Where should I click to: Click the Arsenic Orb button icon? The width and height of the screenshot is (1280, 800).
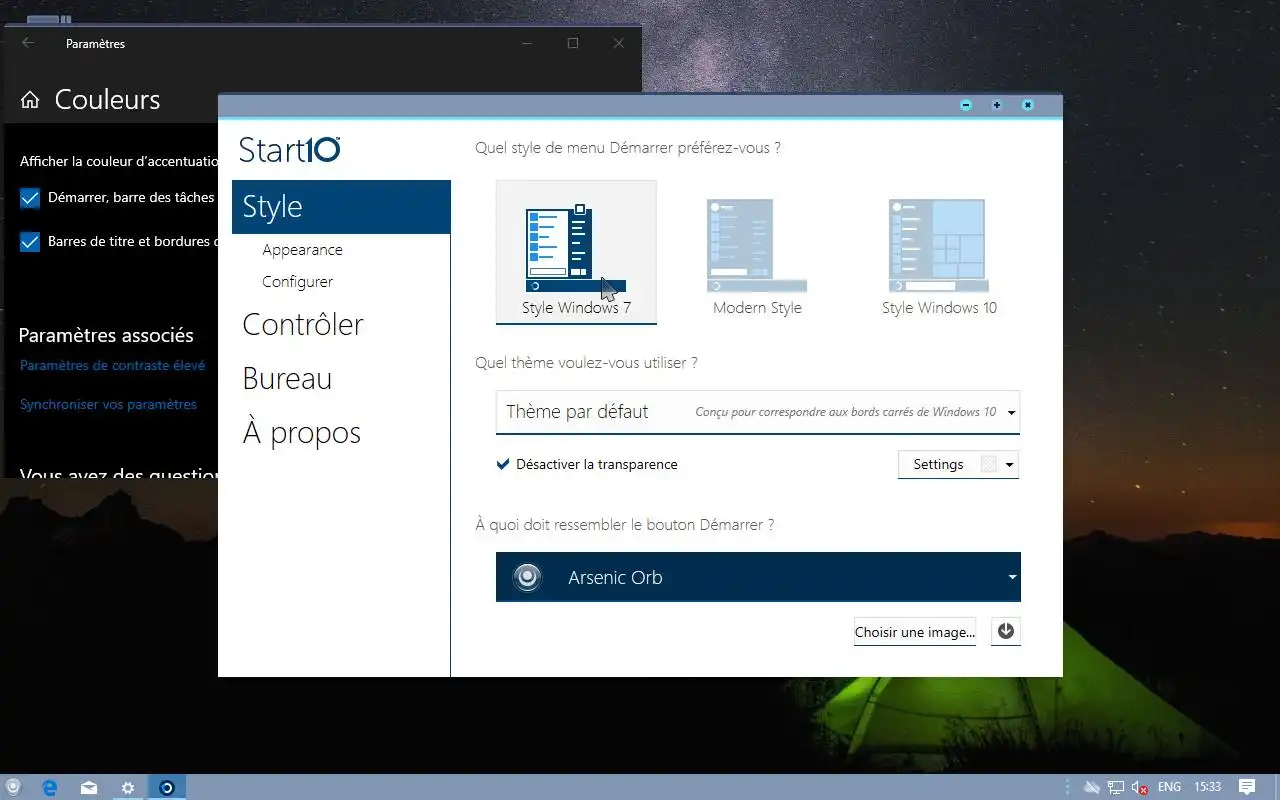527,577
